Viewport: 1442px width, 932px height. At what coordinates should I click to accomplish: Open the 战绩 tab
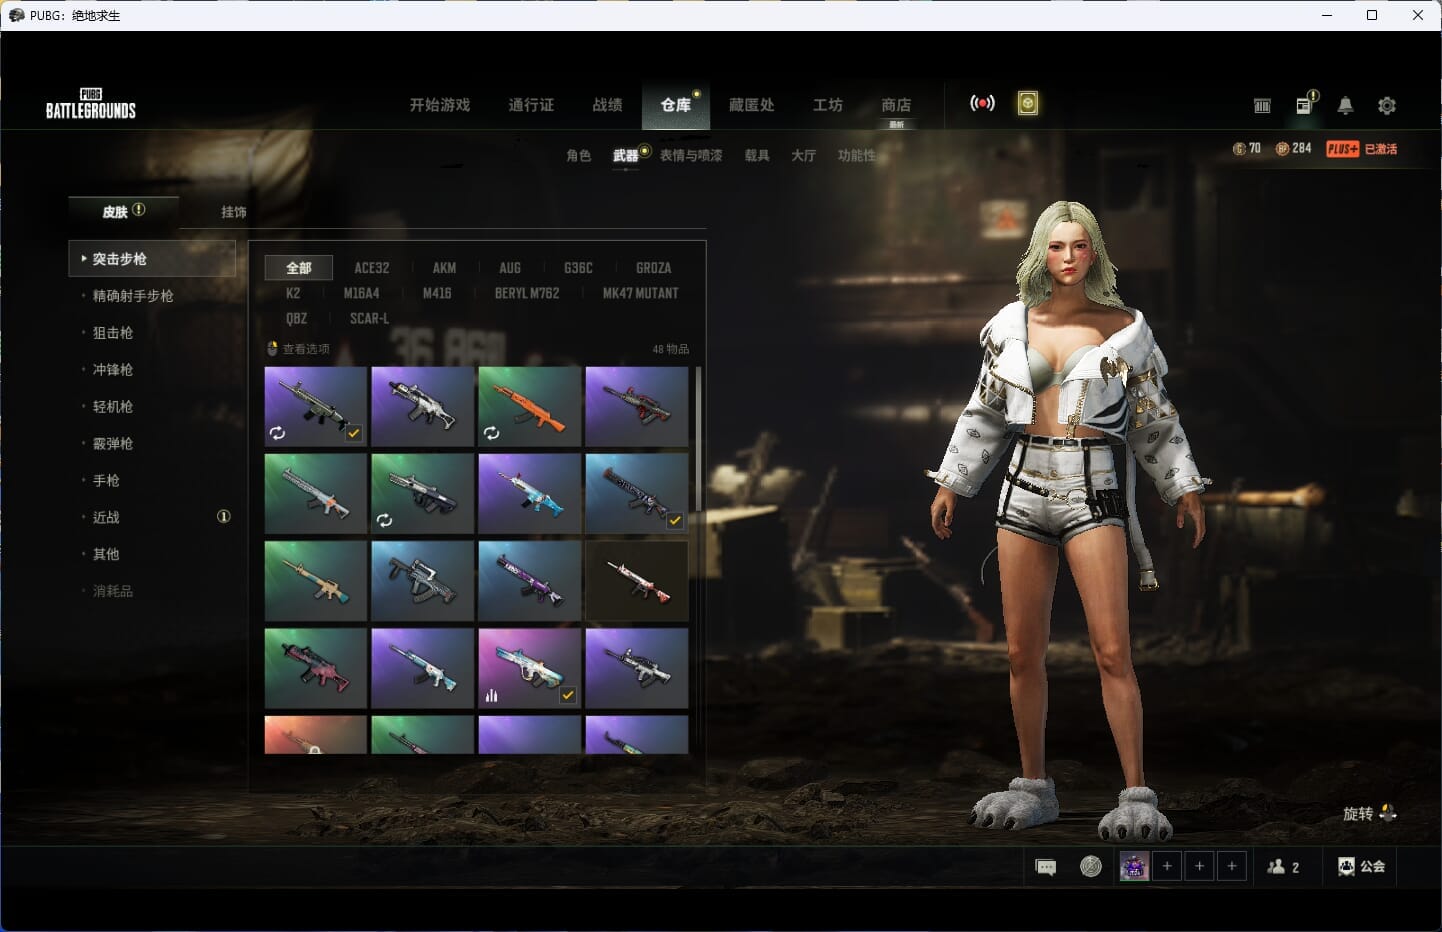point(607,105)
